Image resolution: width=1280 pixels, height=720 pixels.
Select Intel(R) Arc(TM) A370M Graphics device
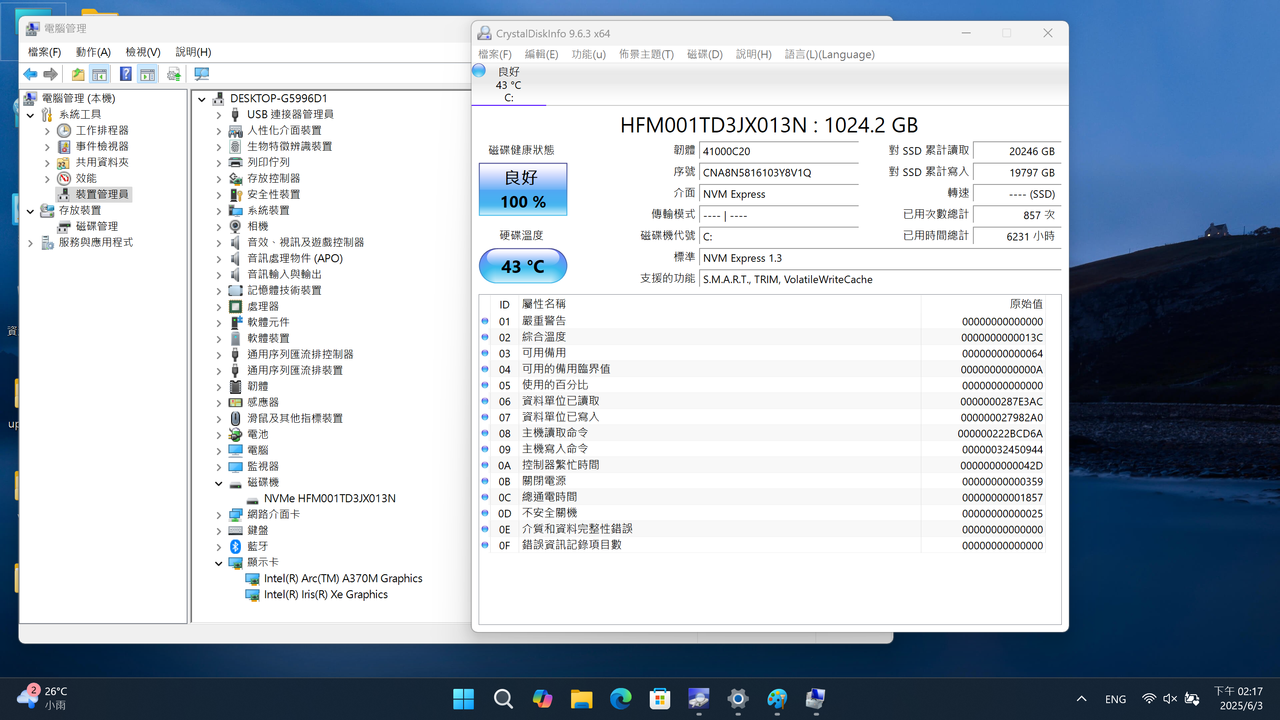[343, 579]
